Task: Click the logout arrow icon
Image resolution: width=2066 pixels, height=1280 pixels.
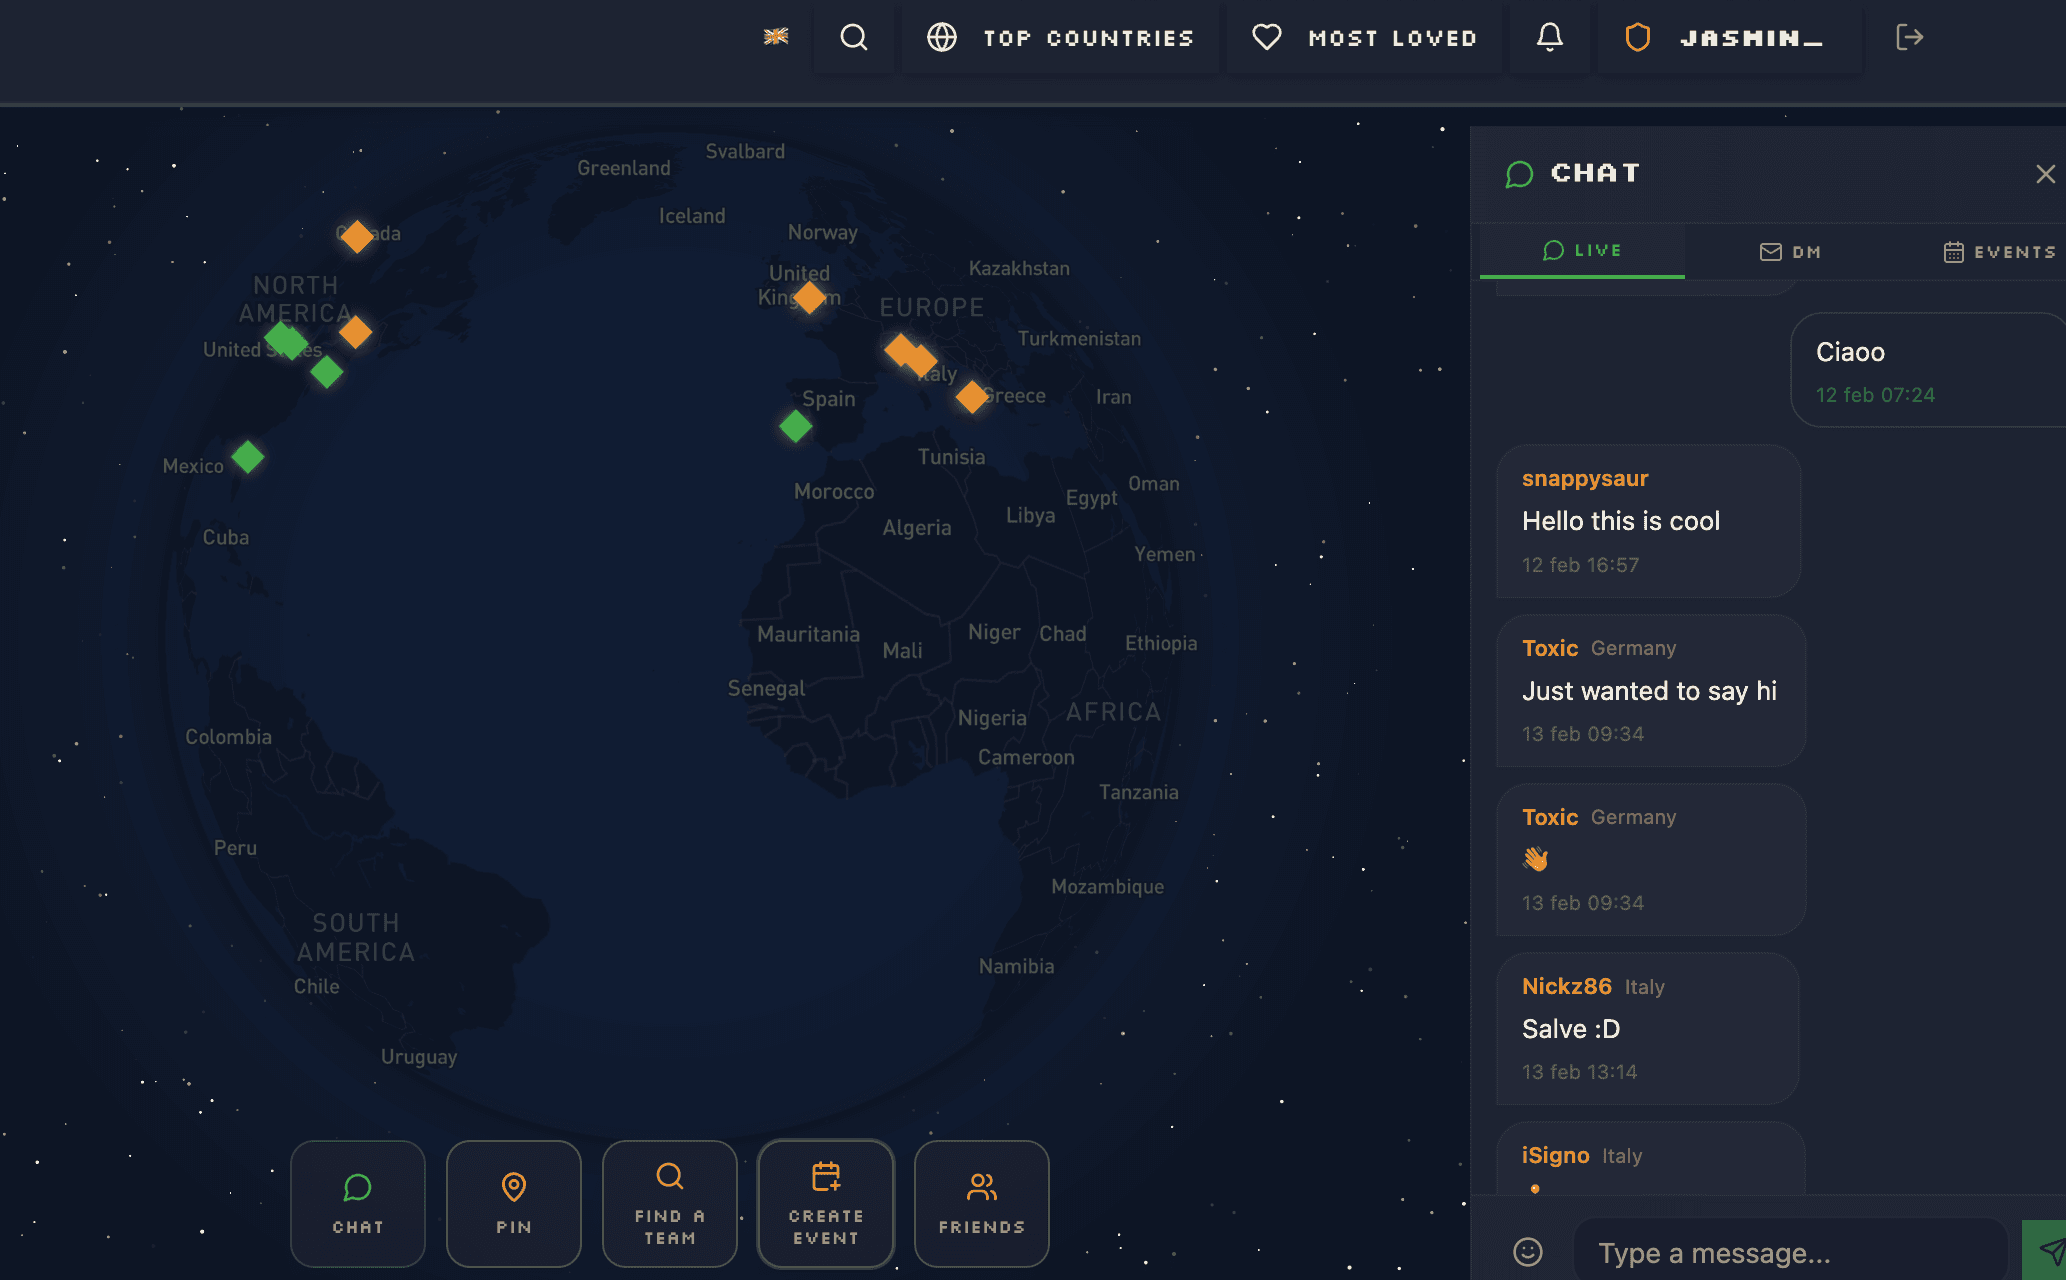Action: [1910, 38]
